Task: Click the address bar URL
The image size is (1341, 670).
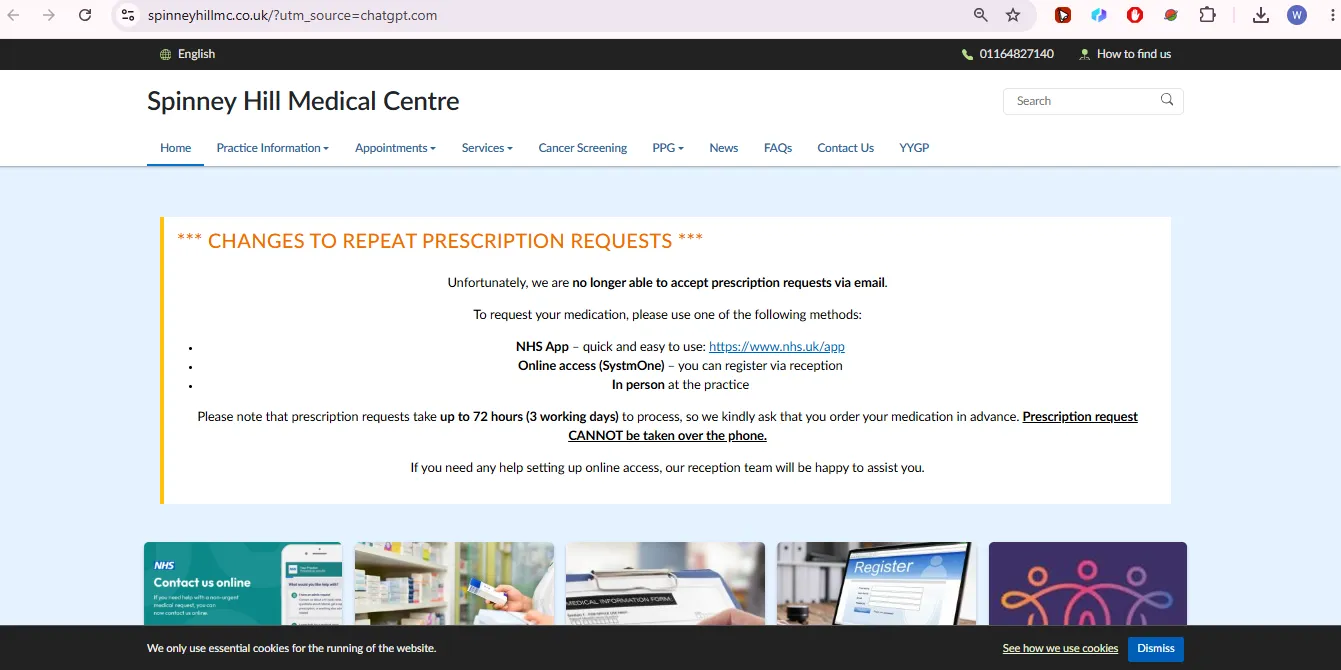Action: (x=292, y=15)
